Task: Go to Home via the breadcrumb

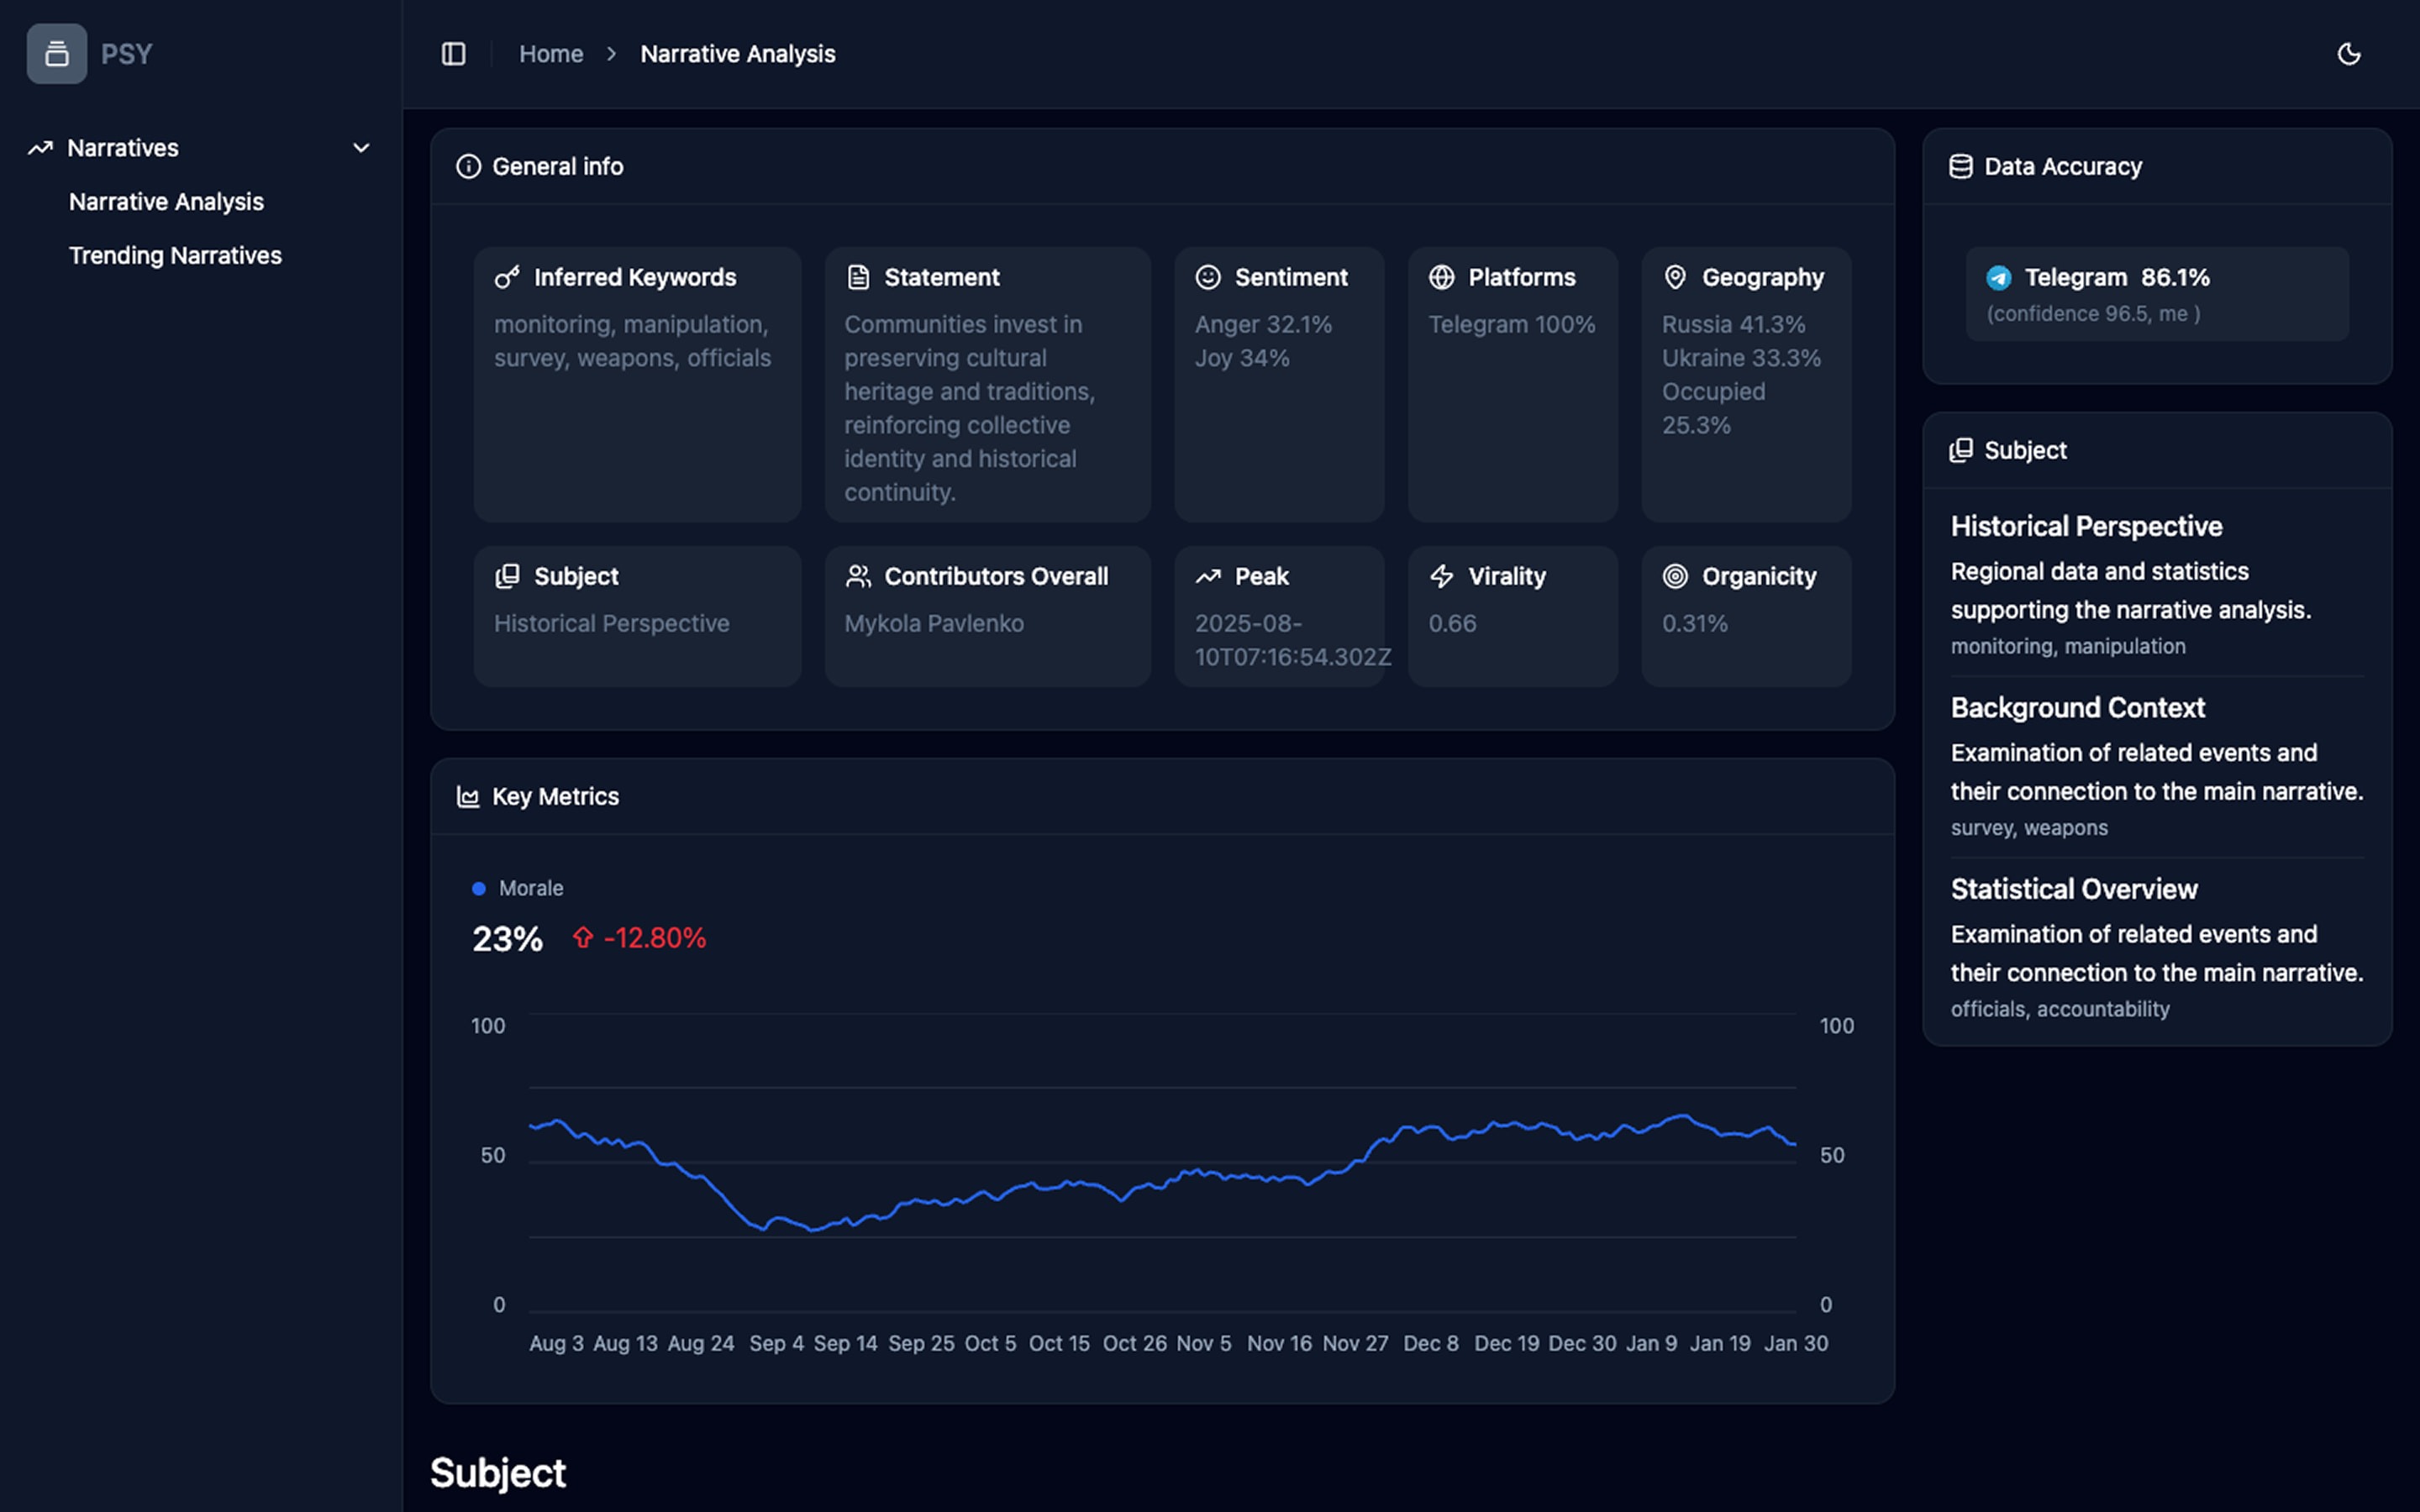Action: point(551,54)
